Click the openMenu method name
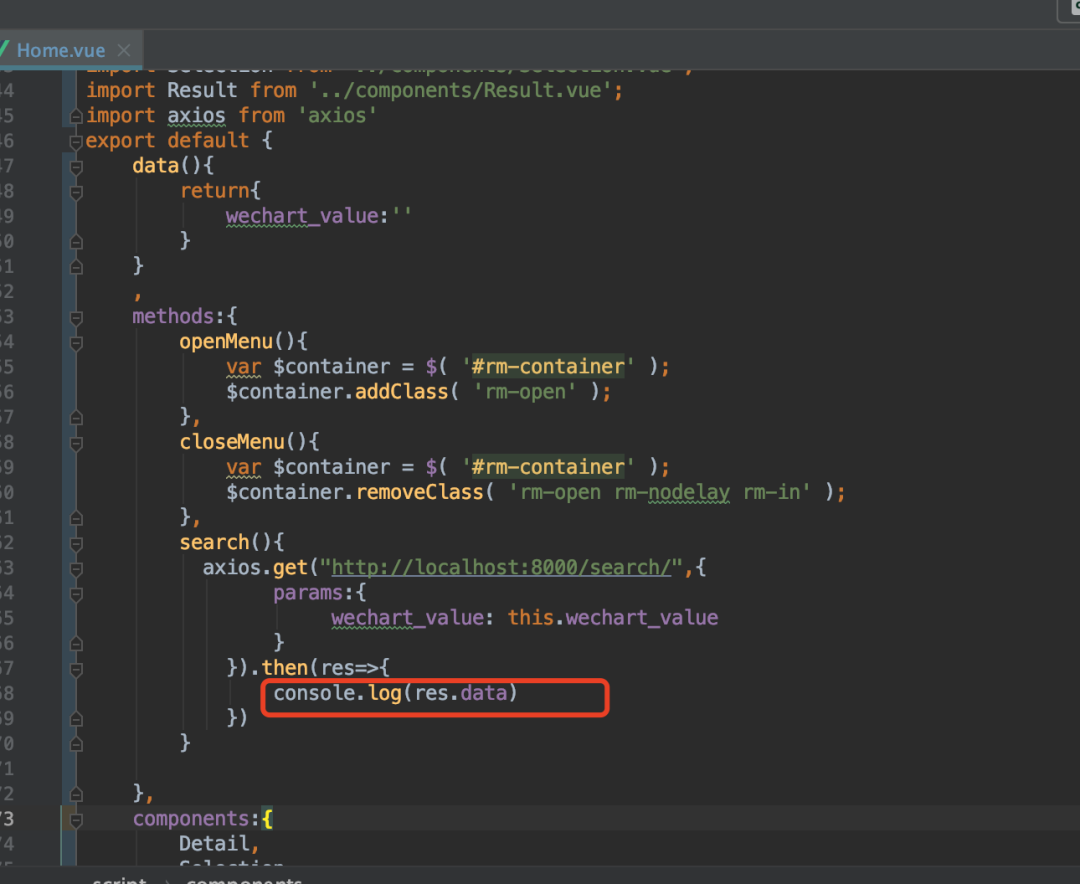The width and height of the screenshot is (1080, 884). (226, 341)
